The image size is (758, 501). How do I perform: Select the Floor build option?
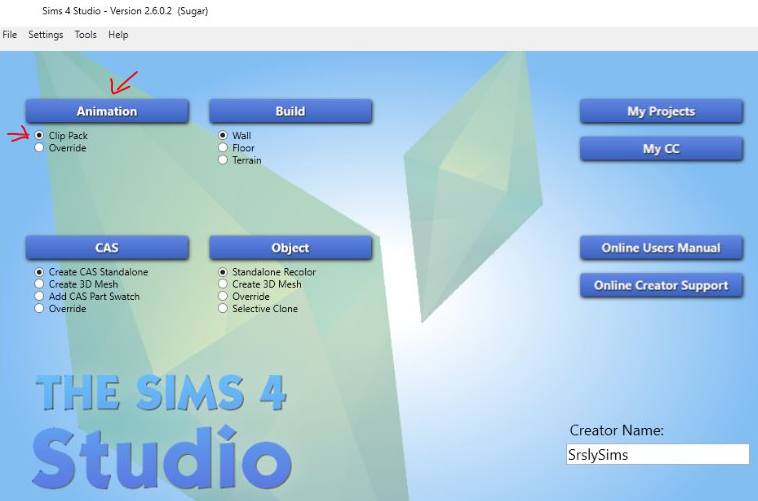[x=224, y=148]
